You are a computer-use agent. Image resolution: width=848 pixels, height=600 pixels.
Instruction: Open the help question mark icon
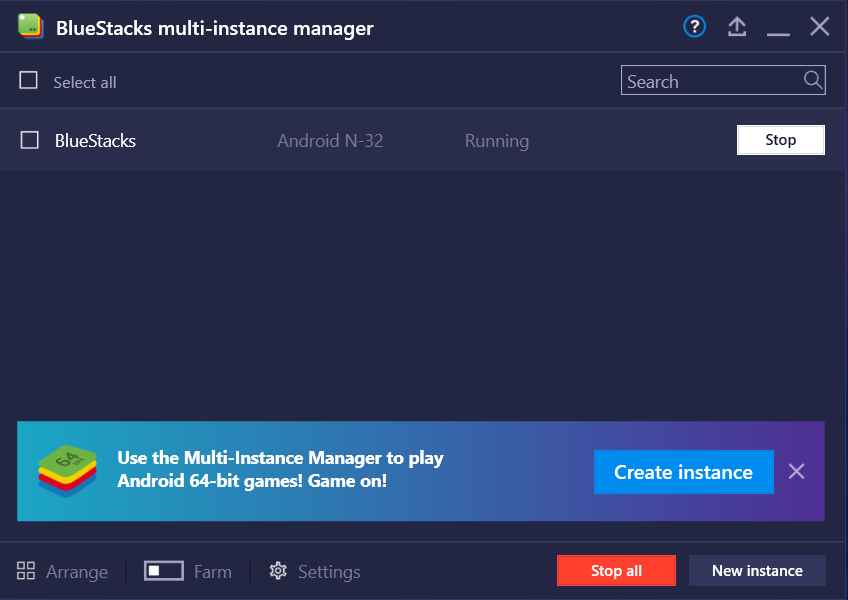(694, 27)
